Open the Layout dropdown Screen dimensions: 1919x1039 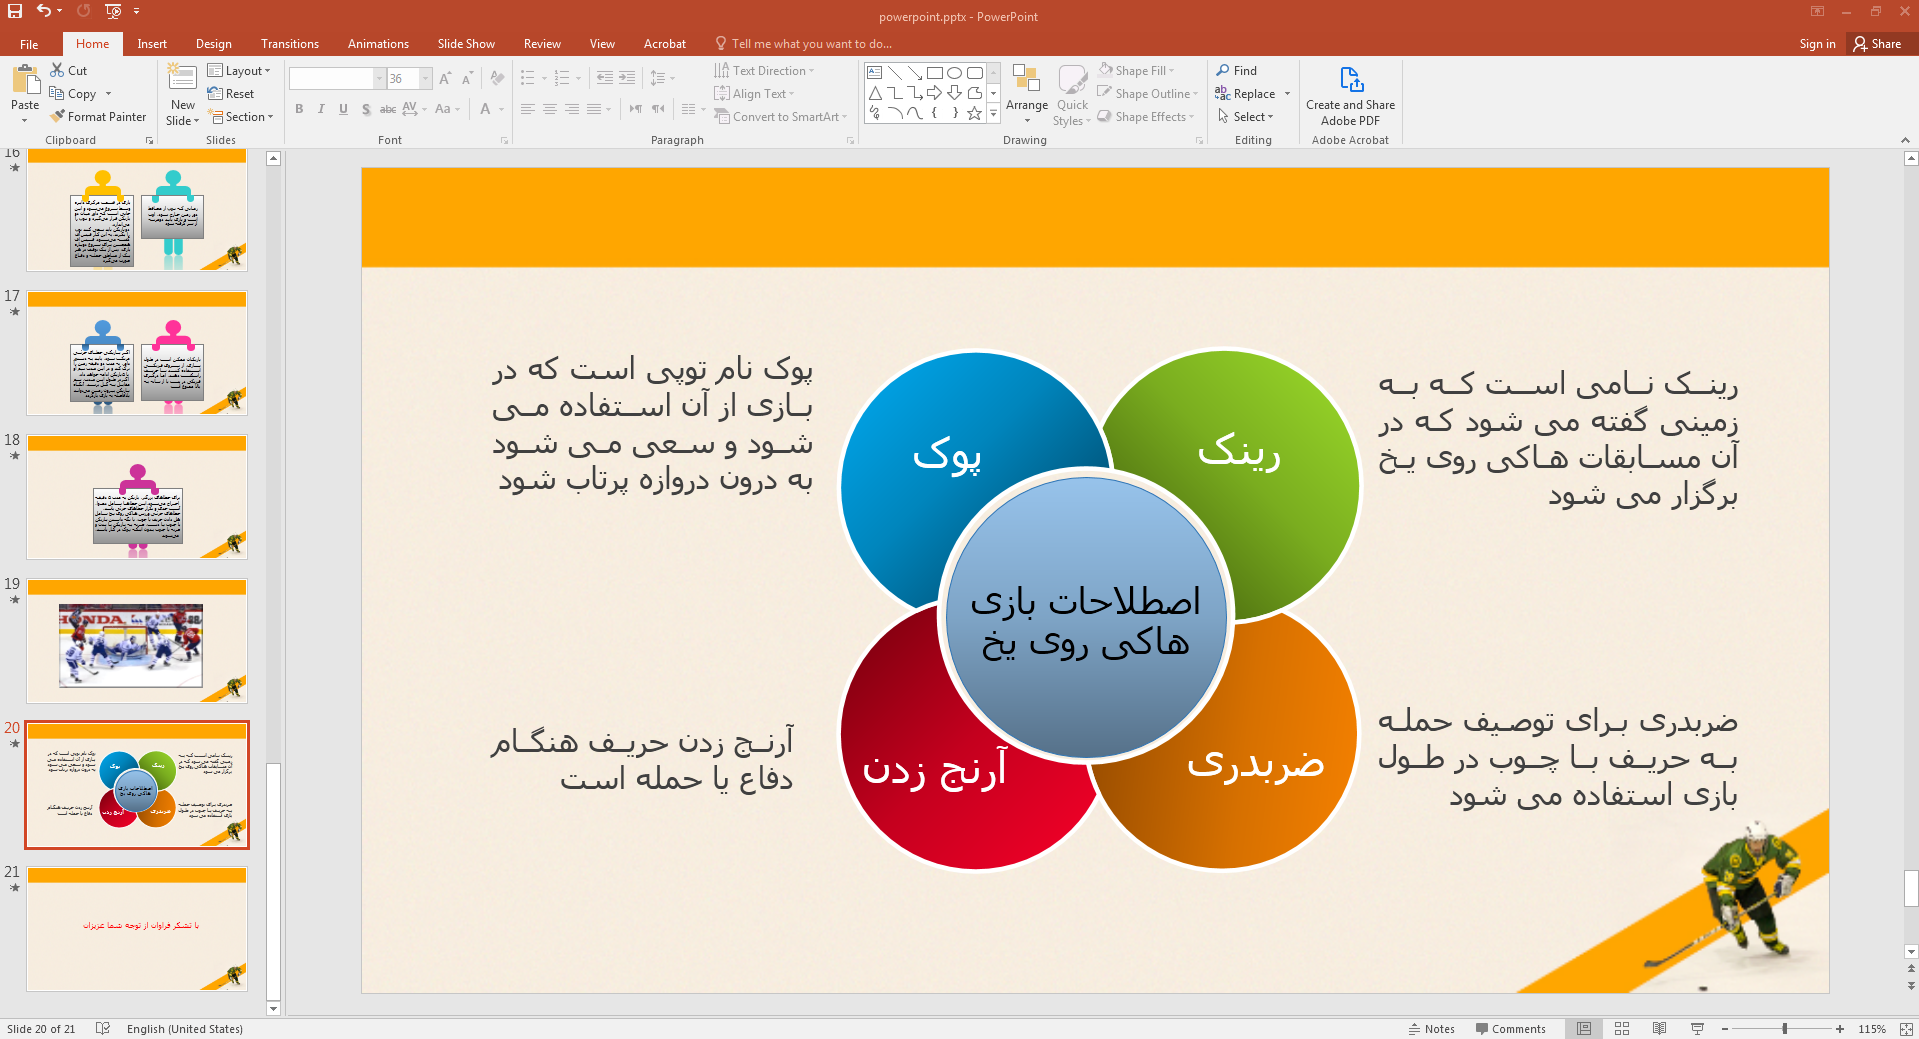click(239, 70)
